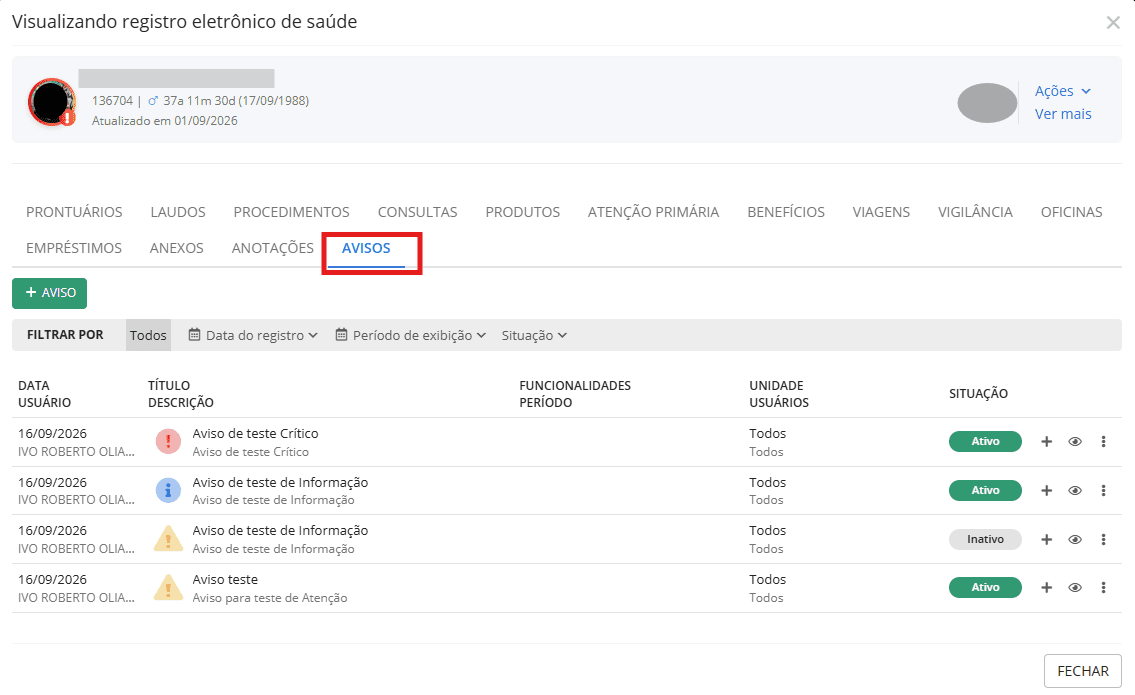Close the health record dialog with the X
The image size is (1135, 695).
[1113, 22]
